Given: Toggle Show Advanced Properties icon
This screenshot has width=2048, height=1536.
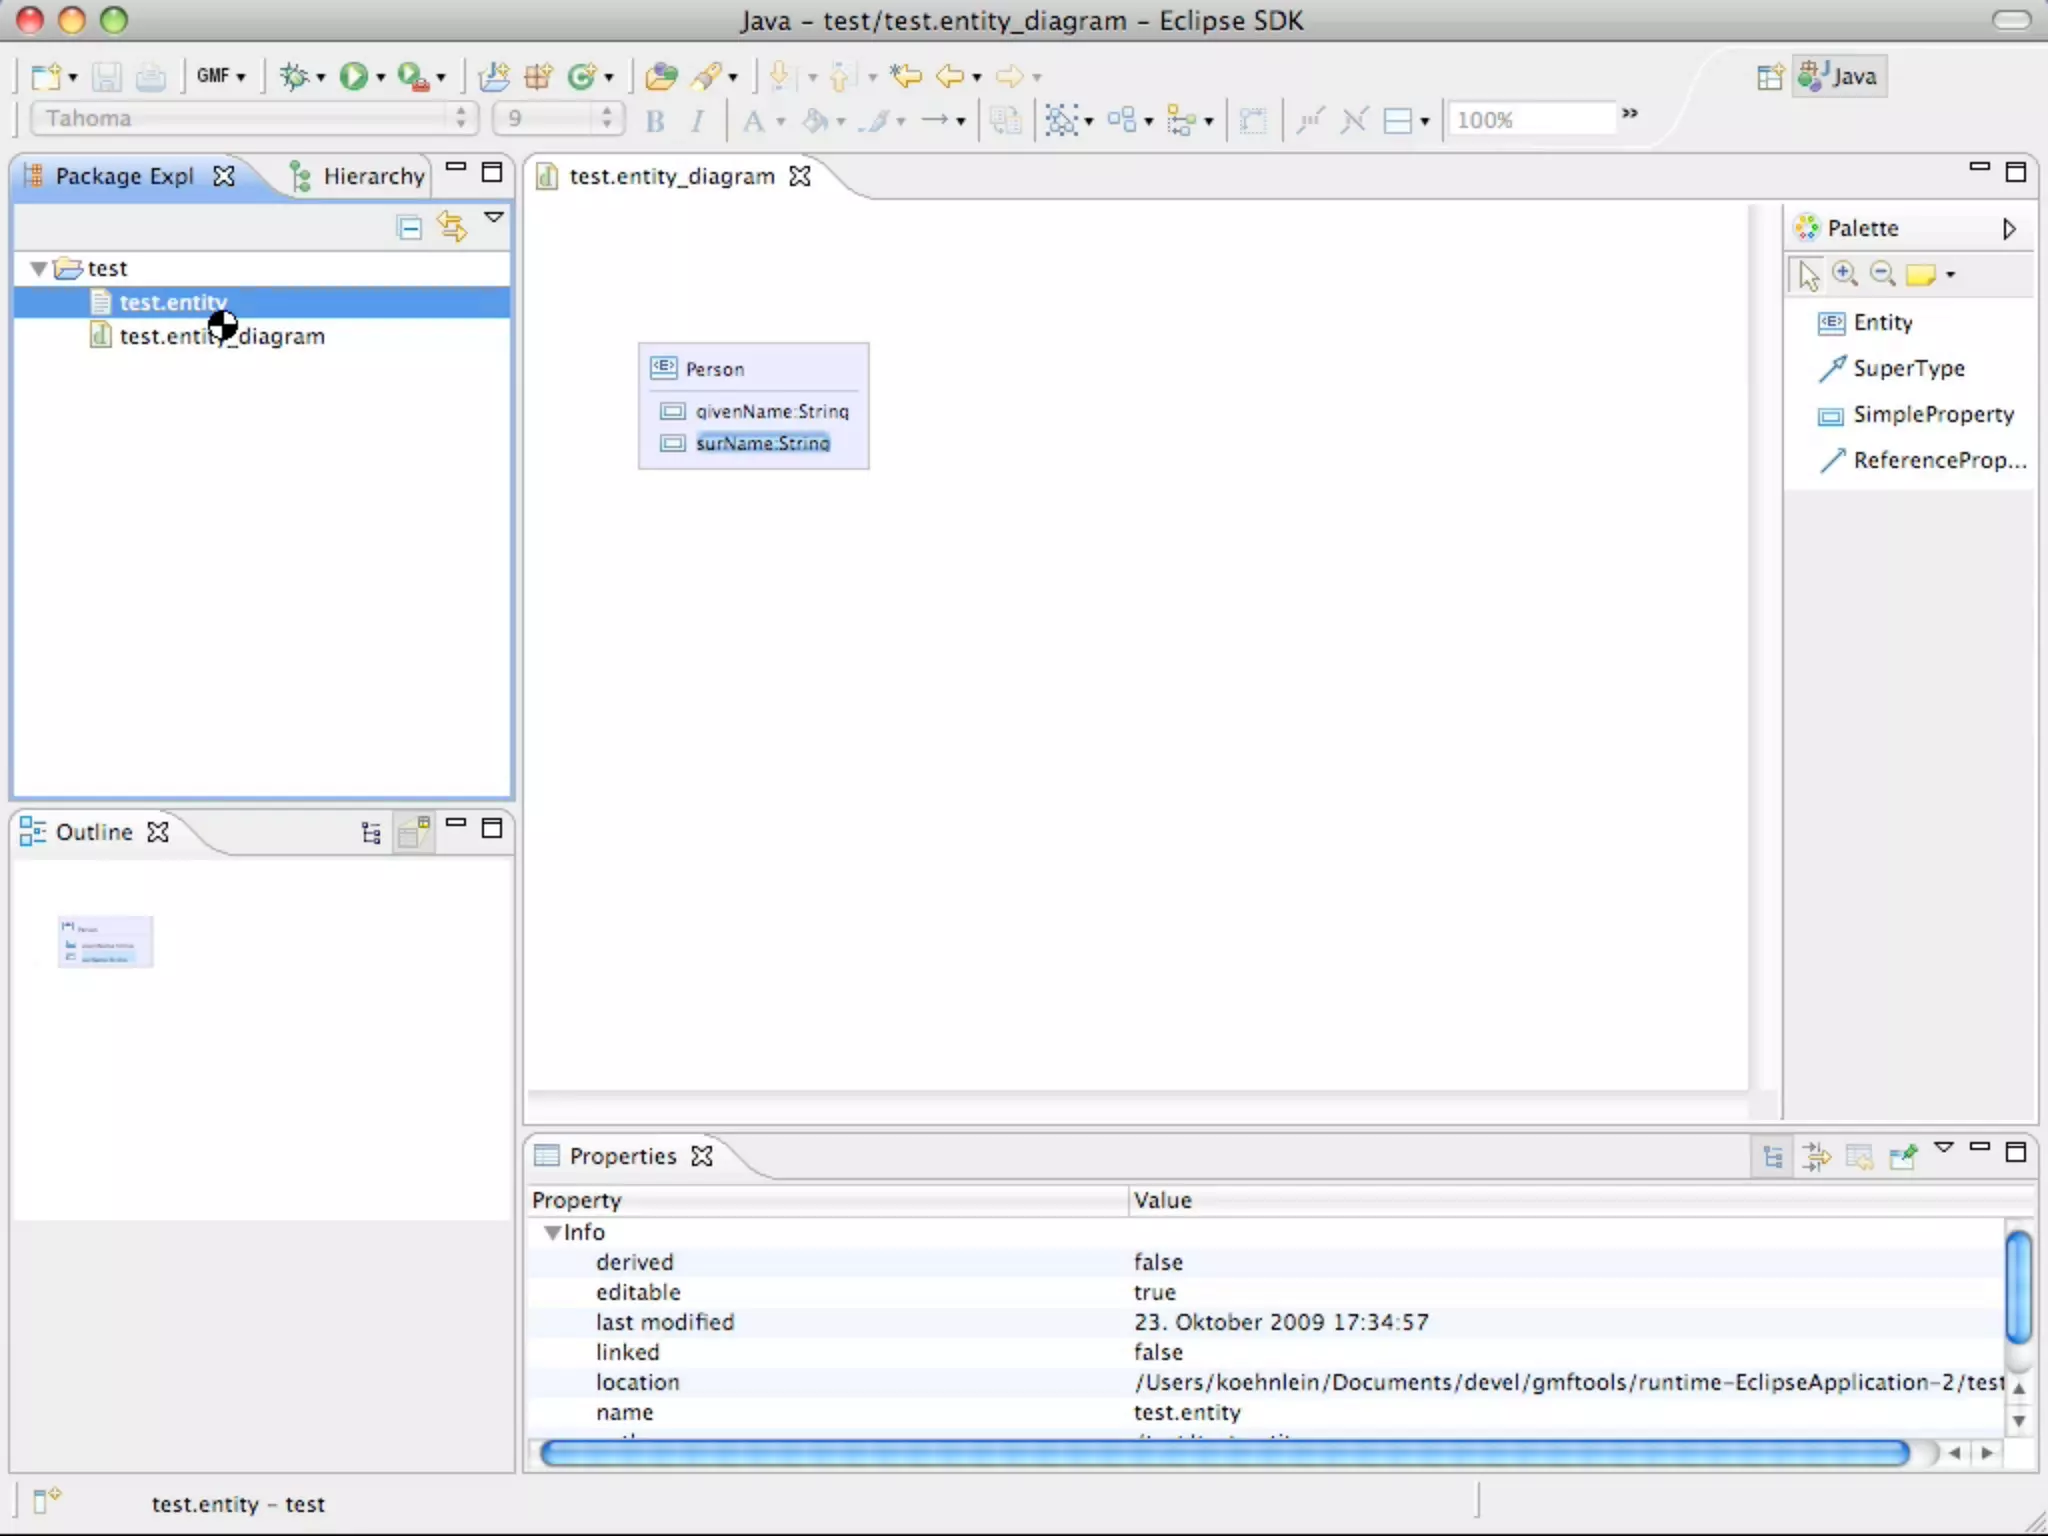Looking at the screenshot, I should (x=1816, y=1157).
